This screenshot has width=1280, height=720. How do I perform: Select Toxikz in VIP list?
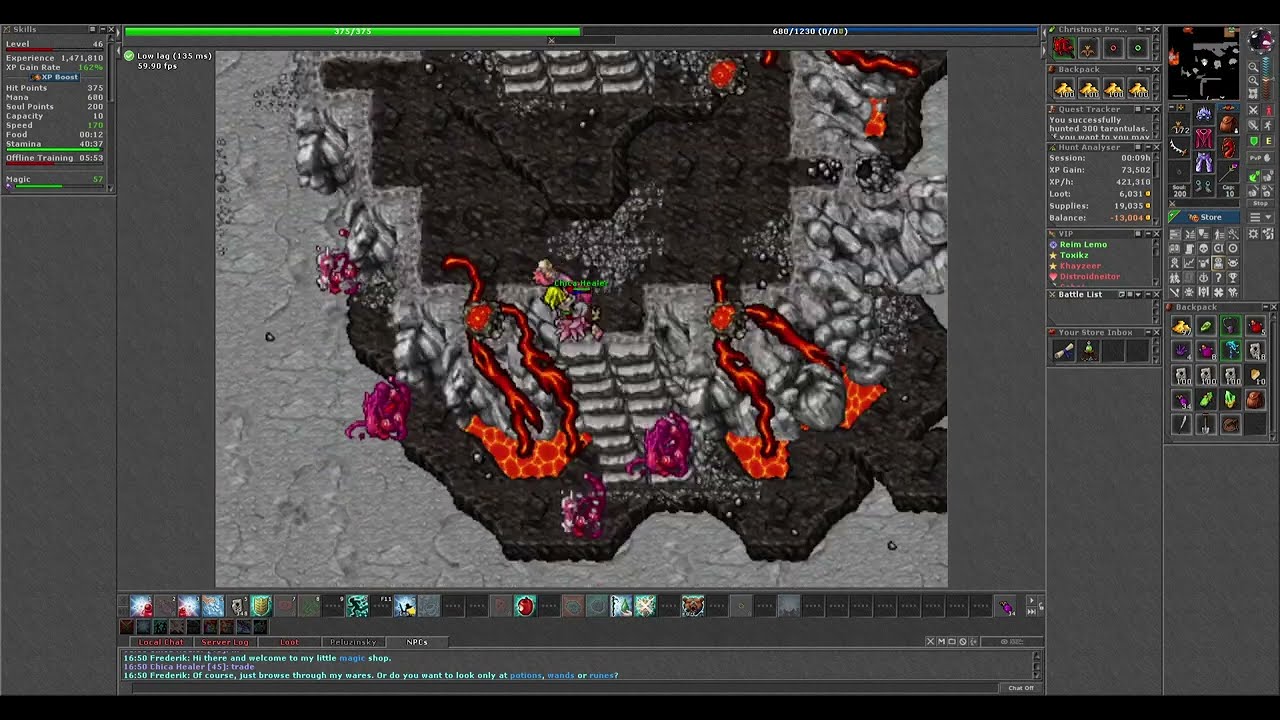click(x=1075, y=255)
